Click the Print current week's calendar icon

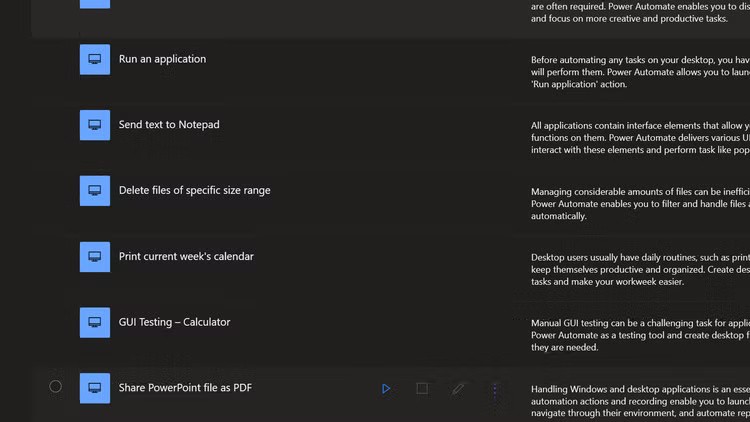(x=95, y=257)
